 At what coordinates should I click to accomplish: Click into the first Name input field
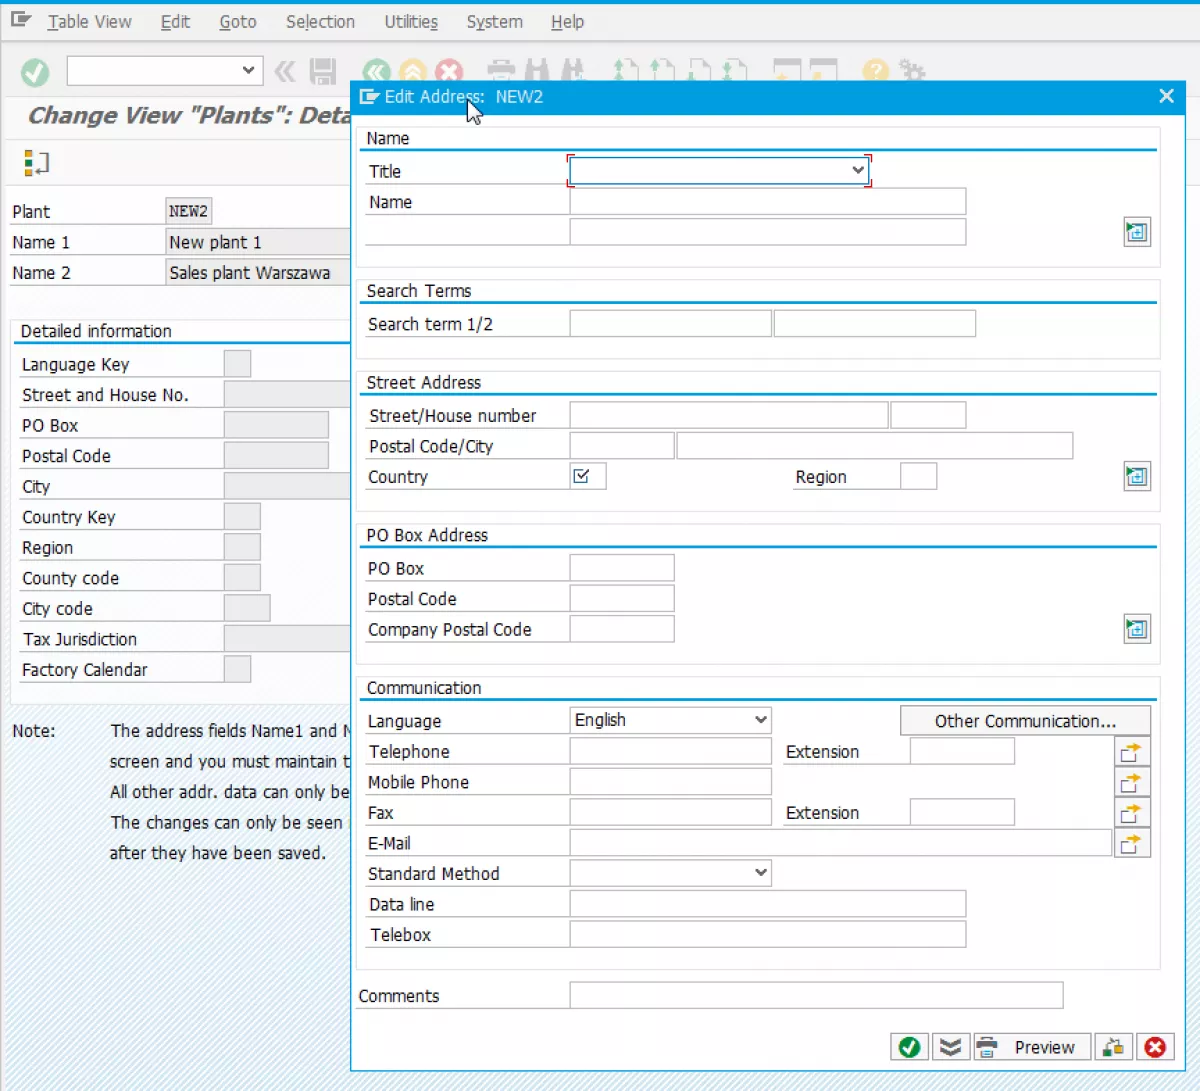[x=768, y=201]
